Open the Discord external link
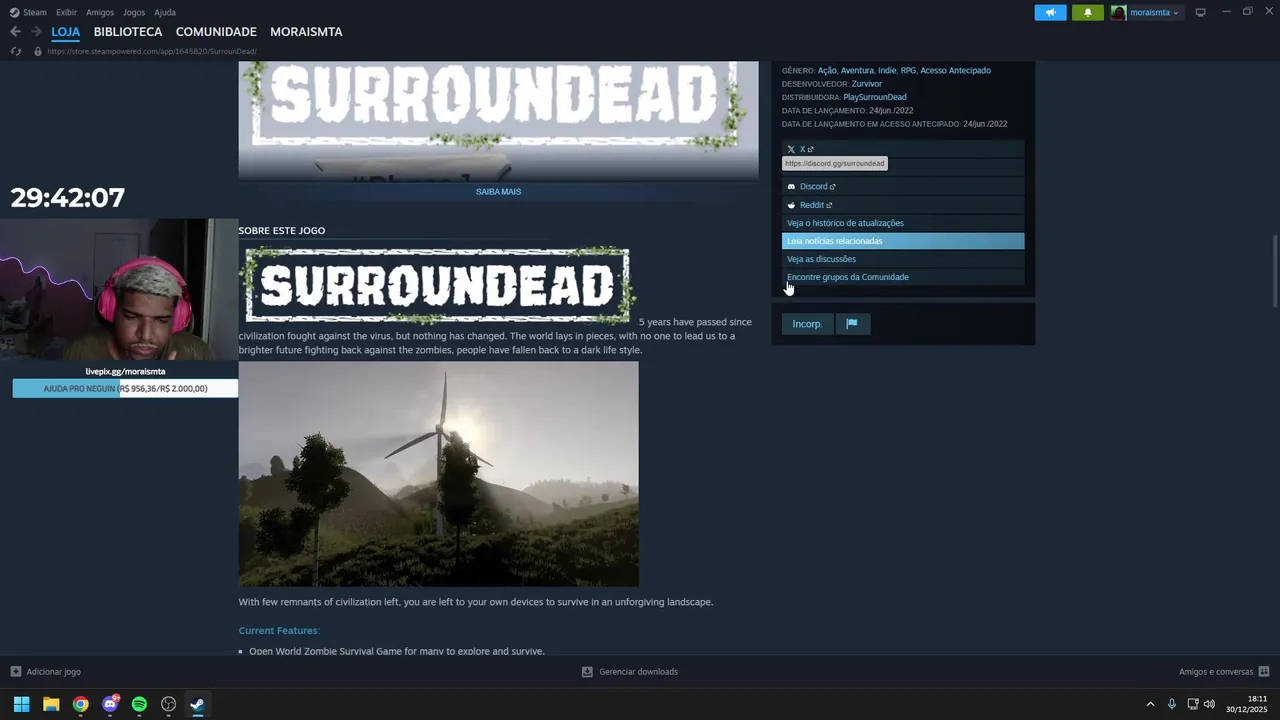 pos(903,186)
